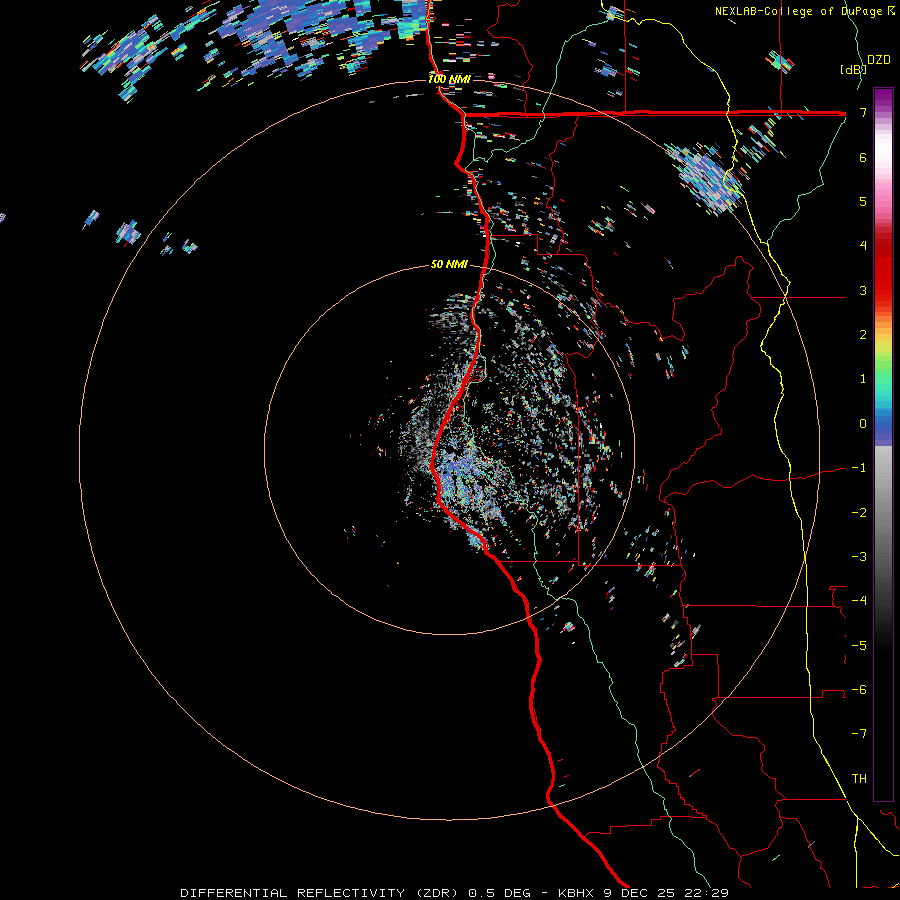This screenshot has height=900, width=900.
Task: Click the [dB] units label
Action: pyautogui.click(x=853, y=70)
